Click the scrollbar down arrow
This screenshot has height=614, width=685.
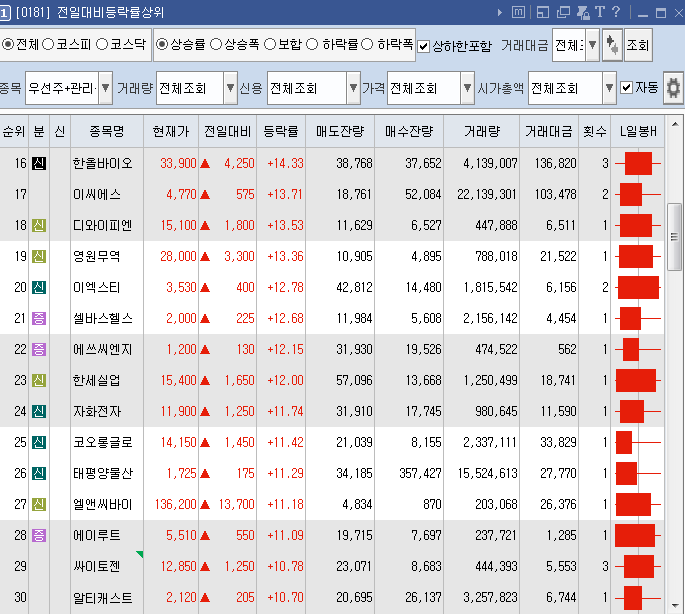(x=675, y=605)
